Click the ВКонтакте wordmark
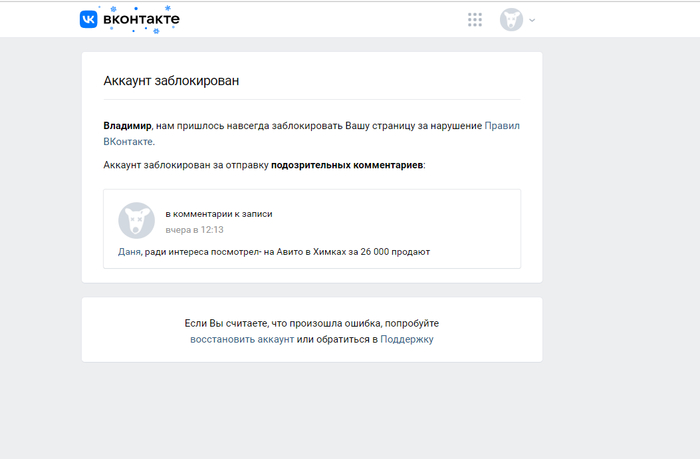 pyautogui.click(x=141, y=19)
